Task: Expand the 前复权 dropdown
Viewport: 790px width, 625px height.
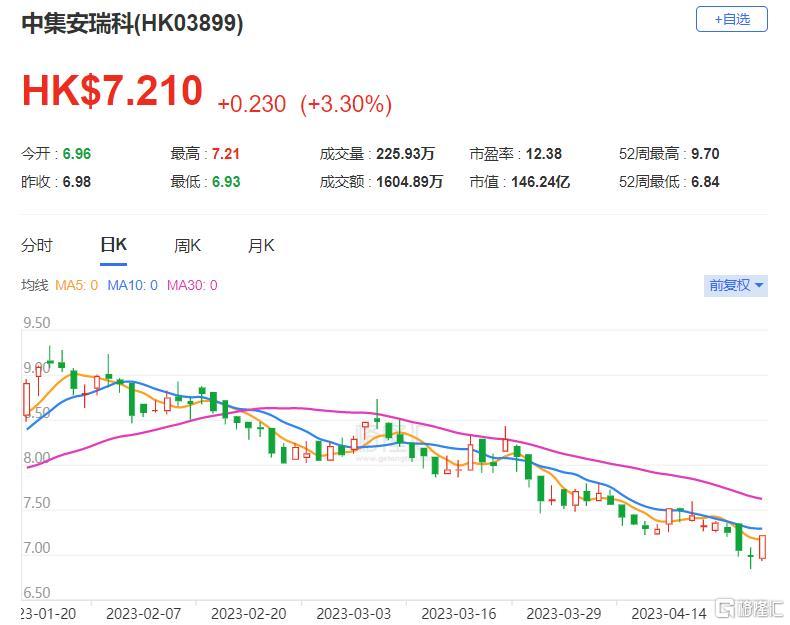Action: 736,286
